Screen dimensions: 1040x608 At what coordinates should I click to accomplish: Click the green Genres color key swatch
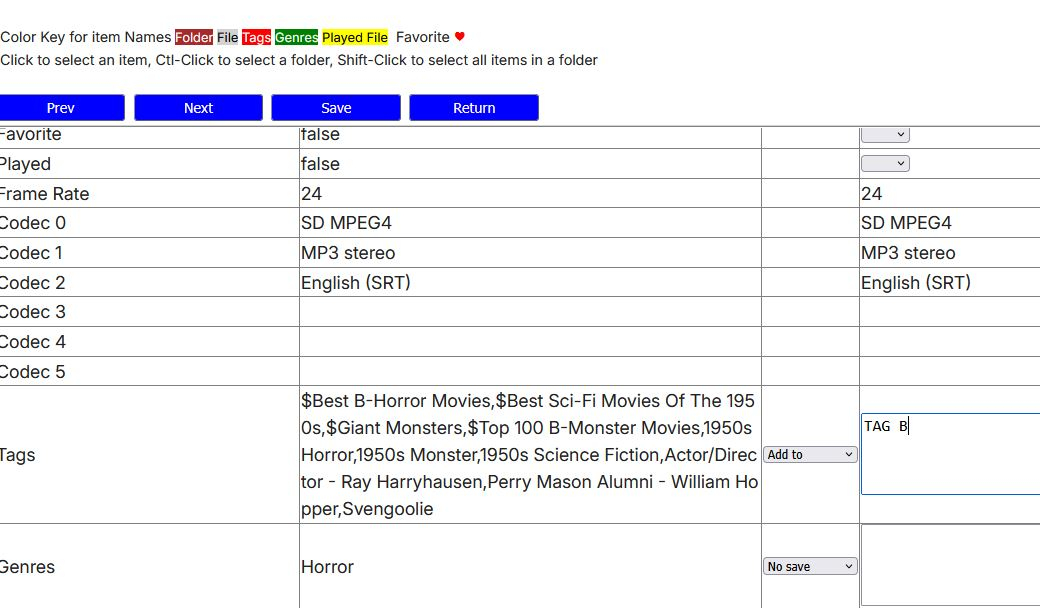(296, 37)
